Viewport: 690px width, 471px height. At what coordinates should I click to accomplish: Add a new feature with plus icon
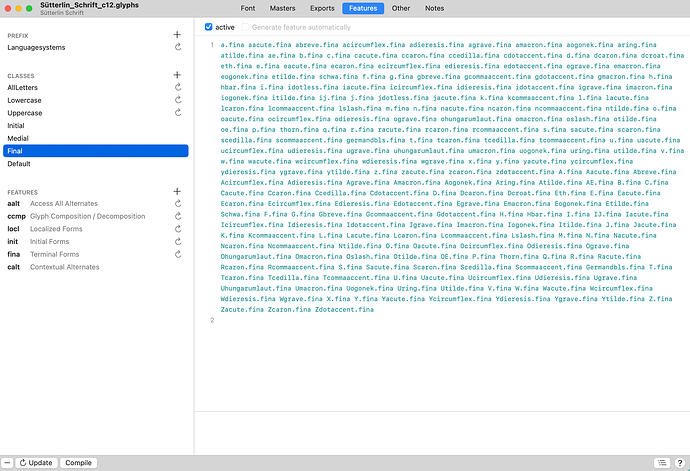[x=177, y=191]
